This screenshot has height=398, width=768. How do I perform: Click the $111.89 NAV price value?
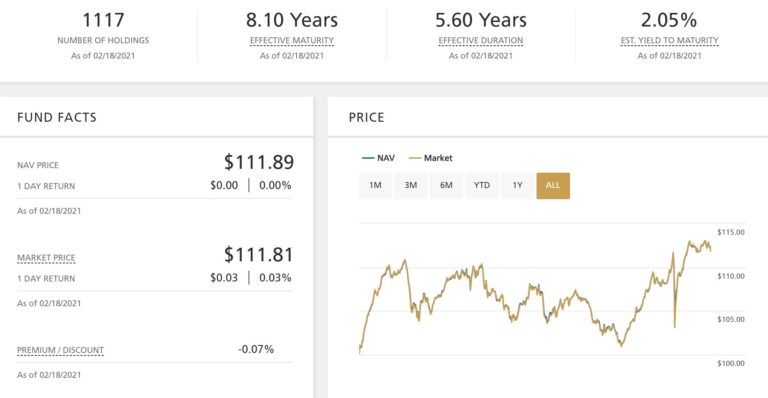(259, 162)
